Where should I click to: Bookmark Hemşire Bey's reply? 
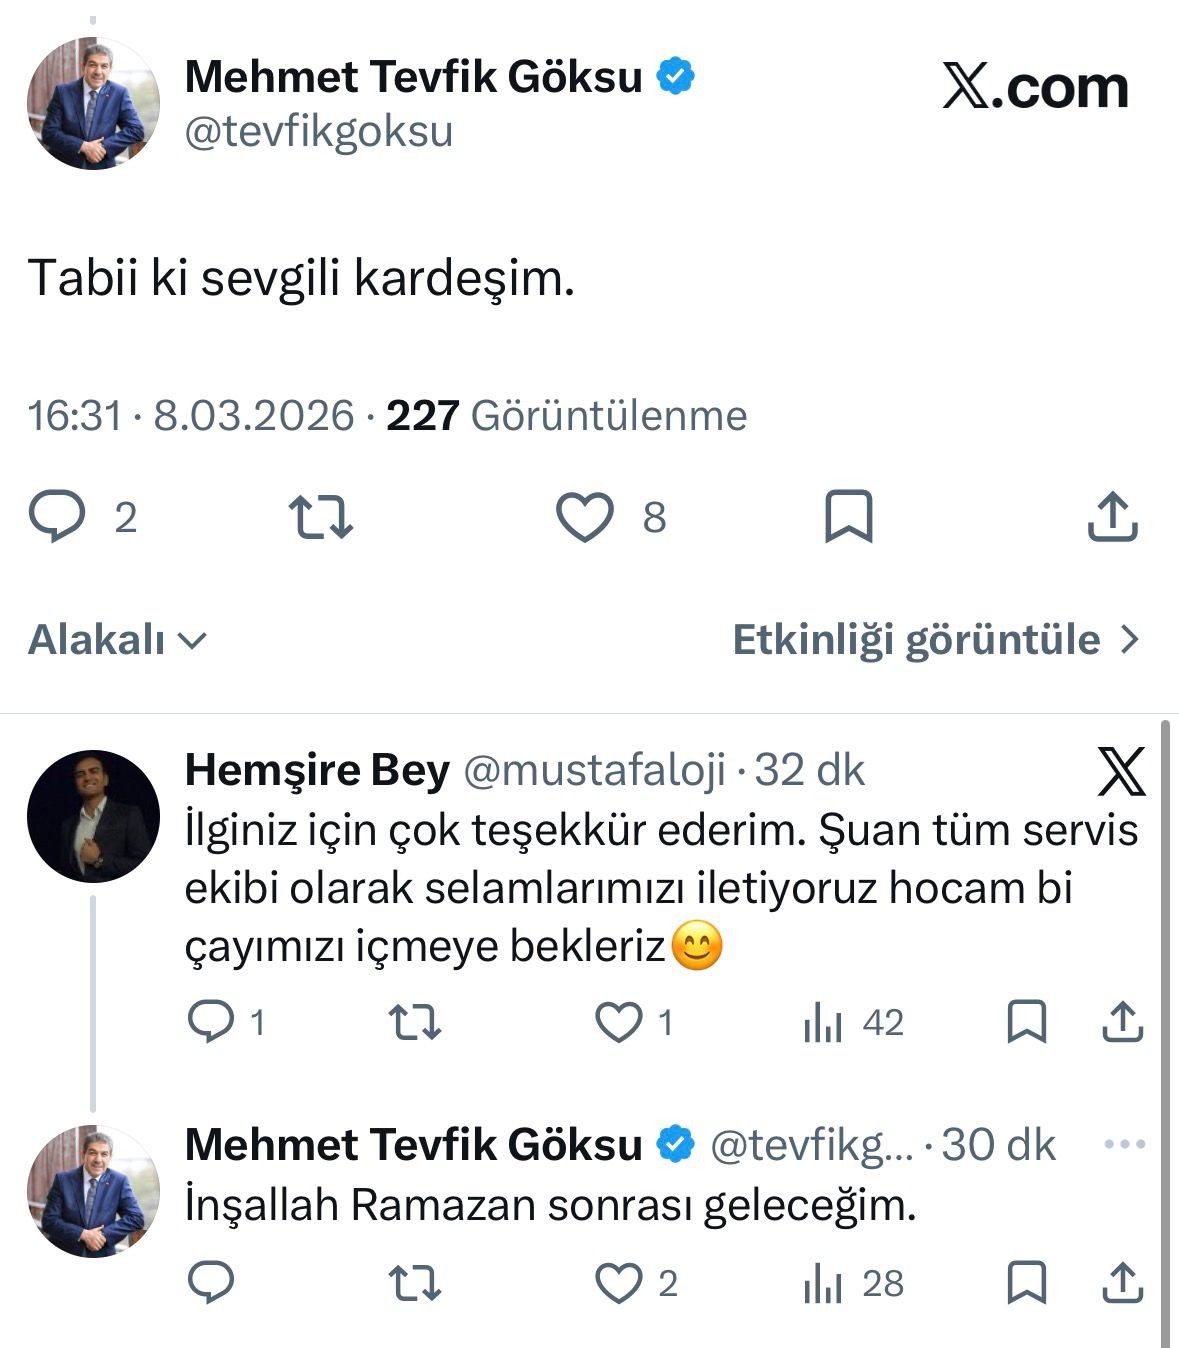click(1026, 1022)
